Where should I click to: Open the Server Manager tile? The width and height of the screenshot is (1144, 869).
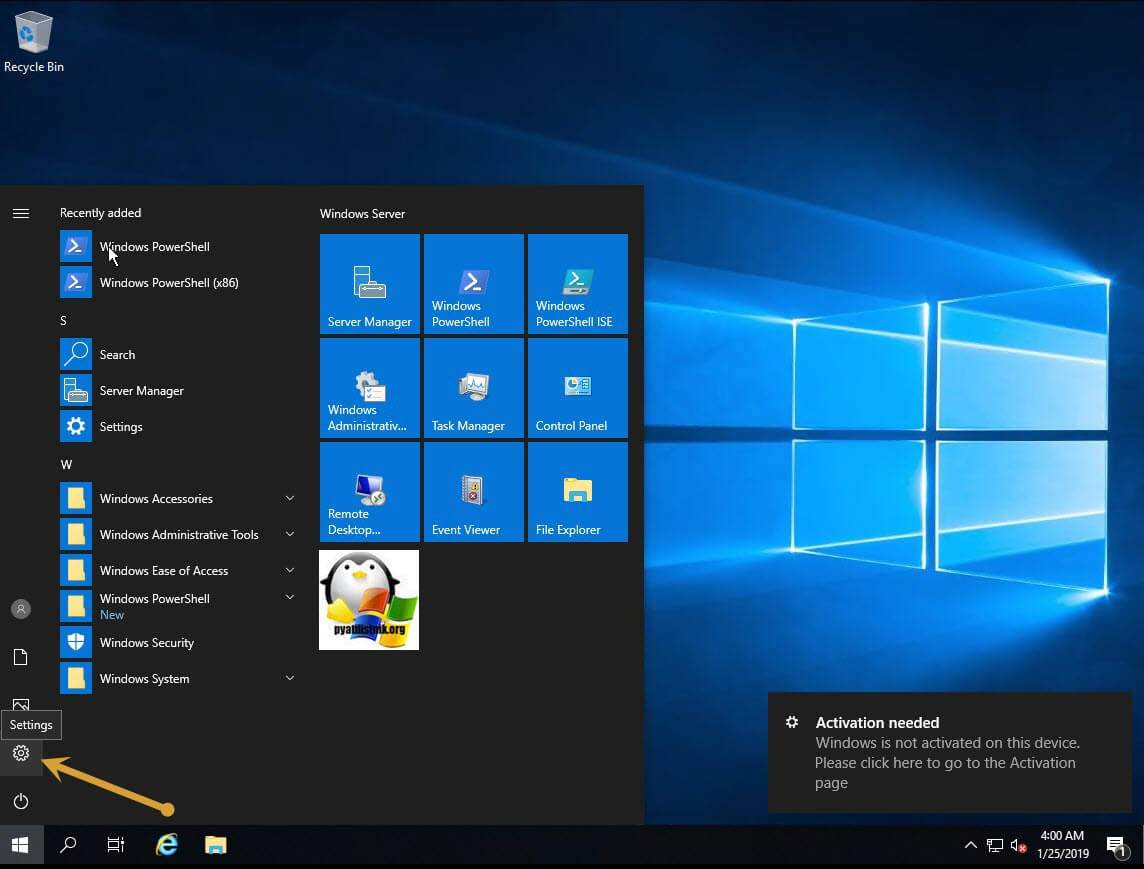pyautogui.click(x=370, y=284)
